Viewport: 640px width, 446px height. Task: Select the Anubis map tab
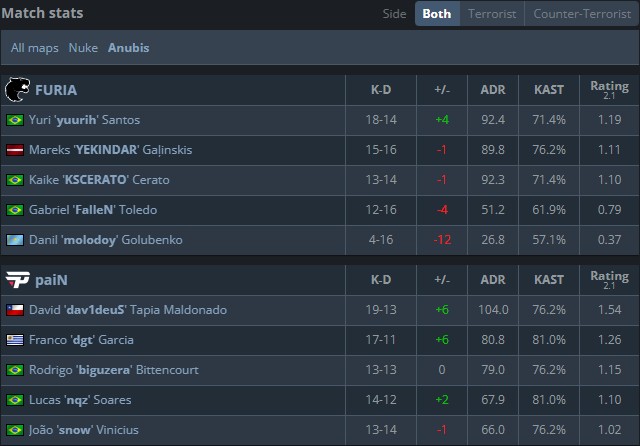click(129, 48)
